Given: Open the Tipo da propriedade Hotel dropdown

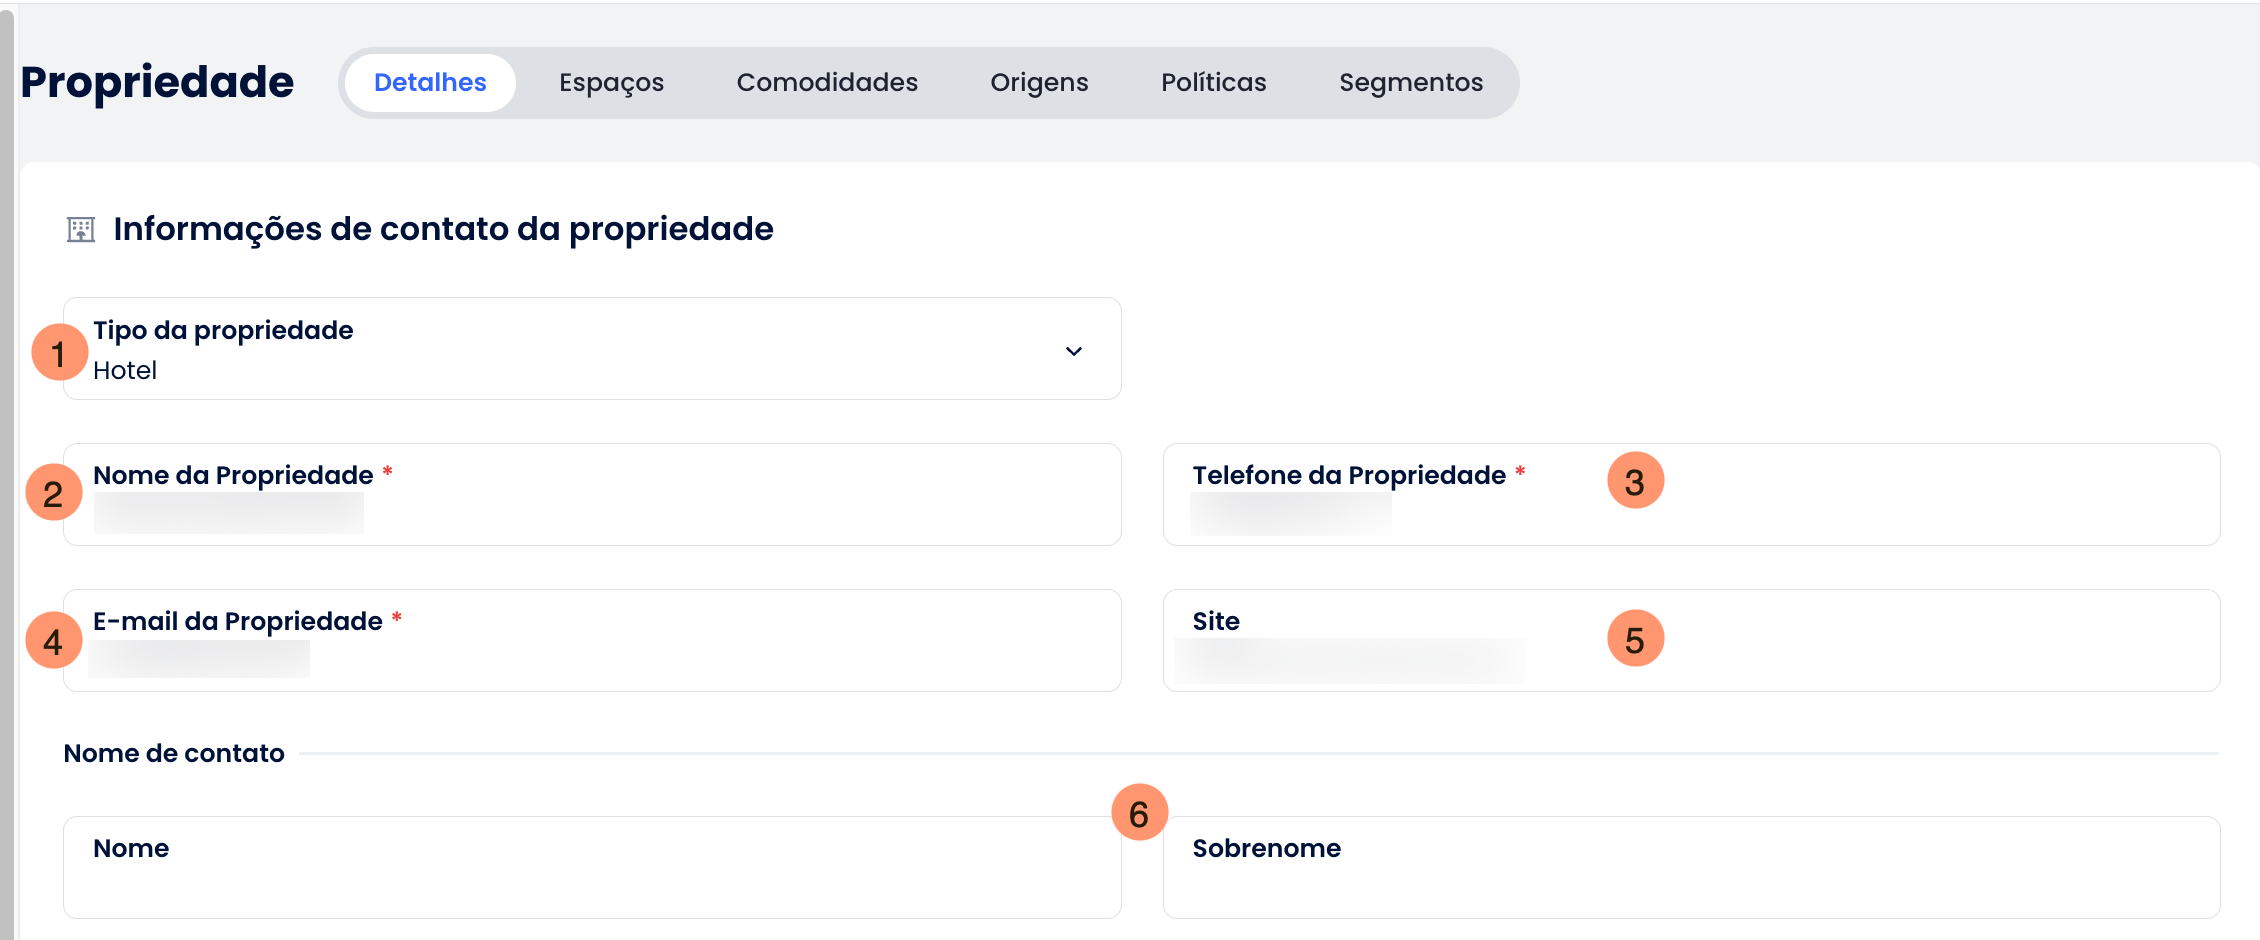Looking at the screenshot, I should [x=592, y=349].
